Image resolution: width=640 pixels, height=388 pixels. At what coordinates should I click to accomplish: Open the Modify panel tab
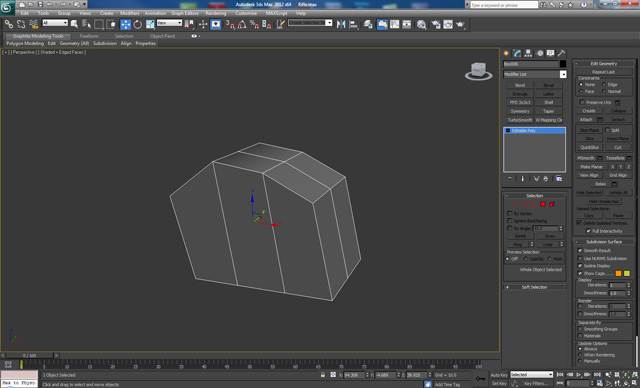518,53
